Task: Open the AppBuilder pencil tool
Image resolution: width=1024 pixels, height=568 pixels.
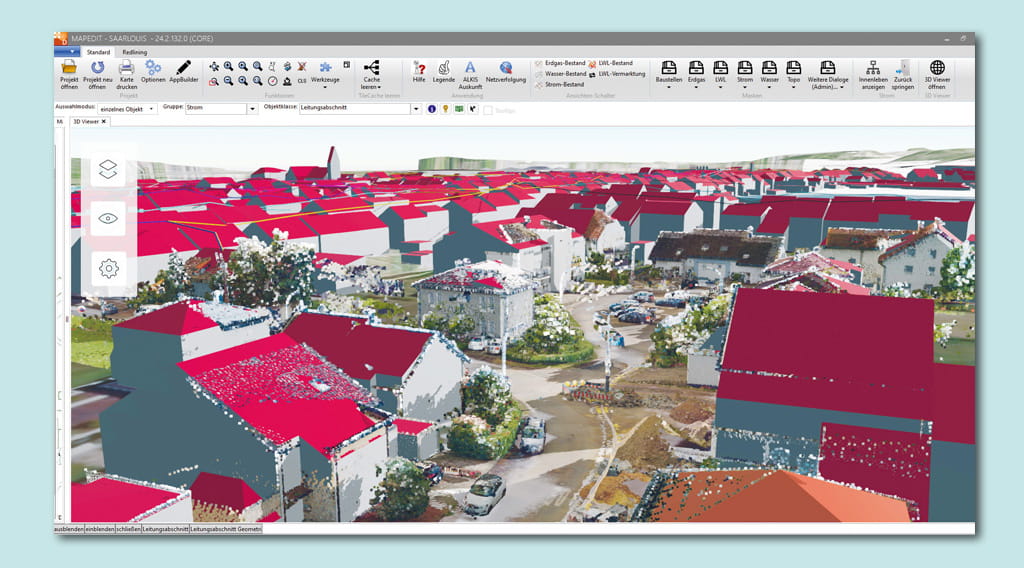Action: click(183, 68)
